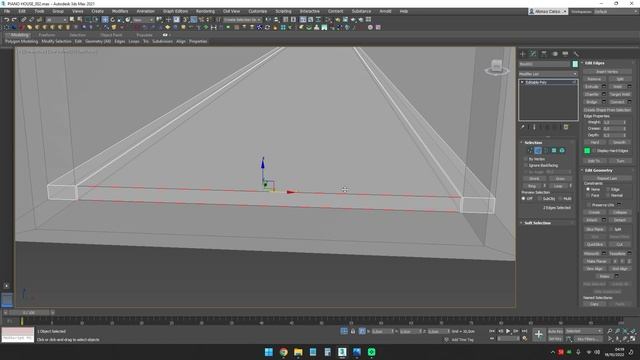Open Named Selection Sets dropdown

[x=242, y=20]
